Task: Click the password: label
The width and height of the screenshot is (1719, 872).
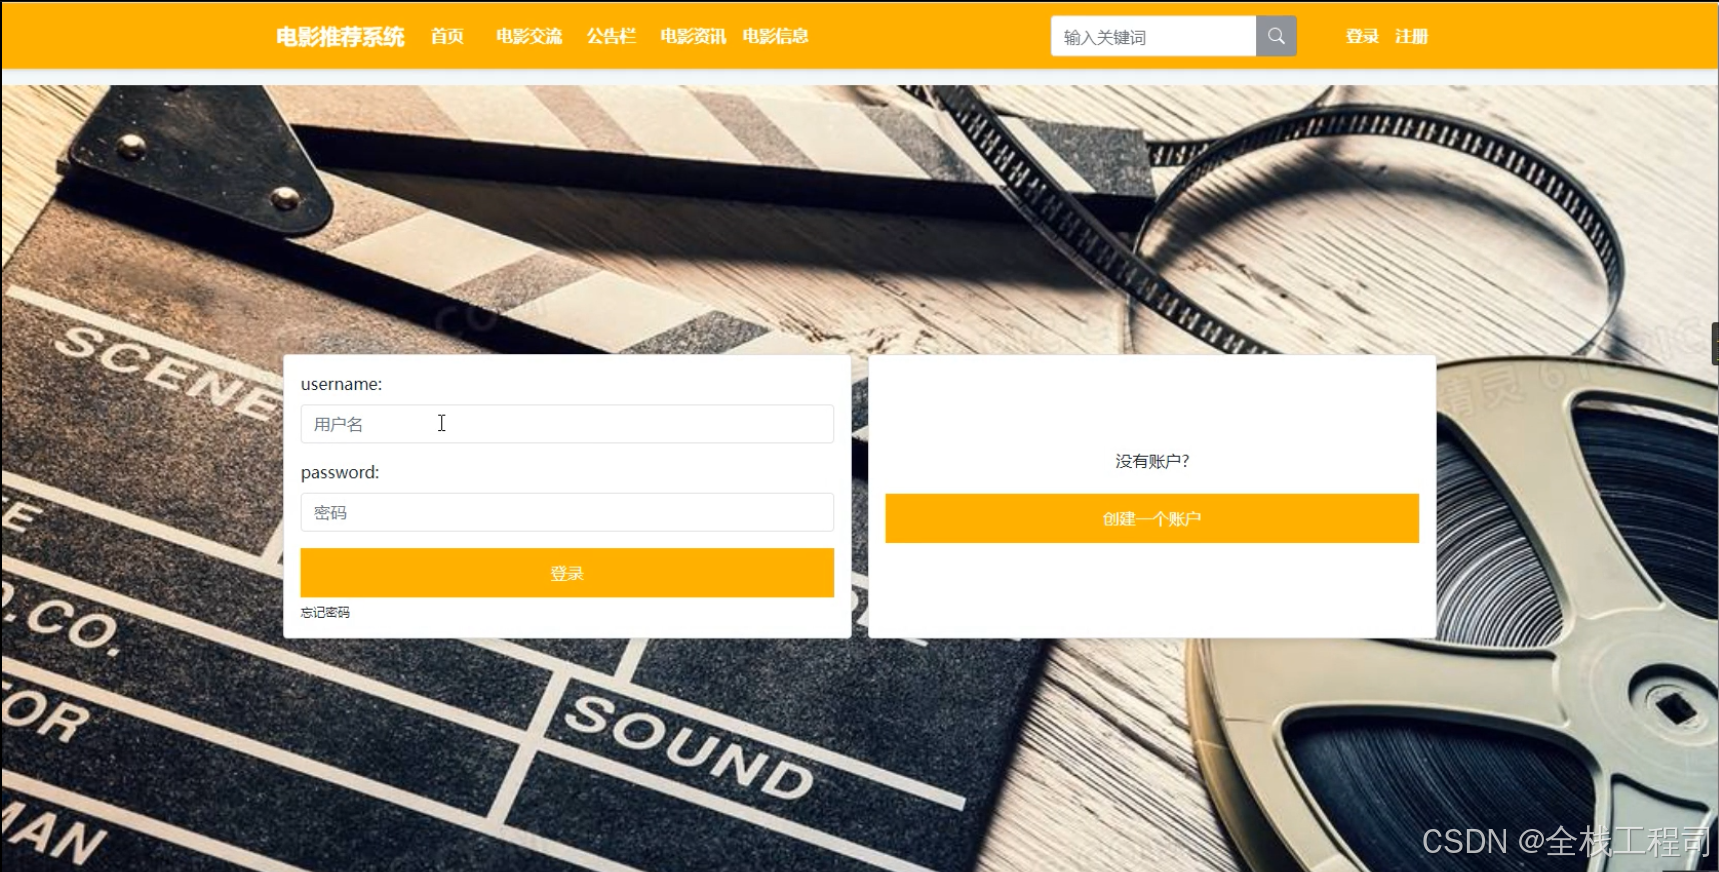Action: point(340,472)
